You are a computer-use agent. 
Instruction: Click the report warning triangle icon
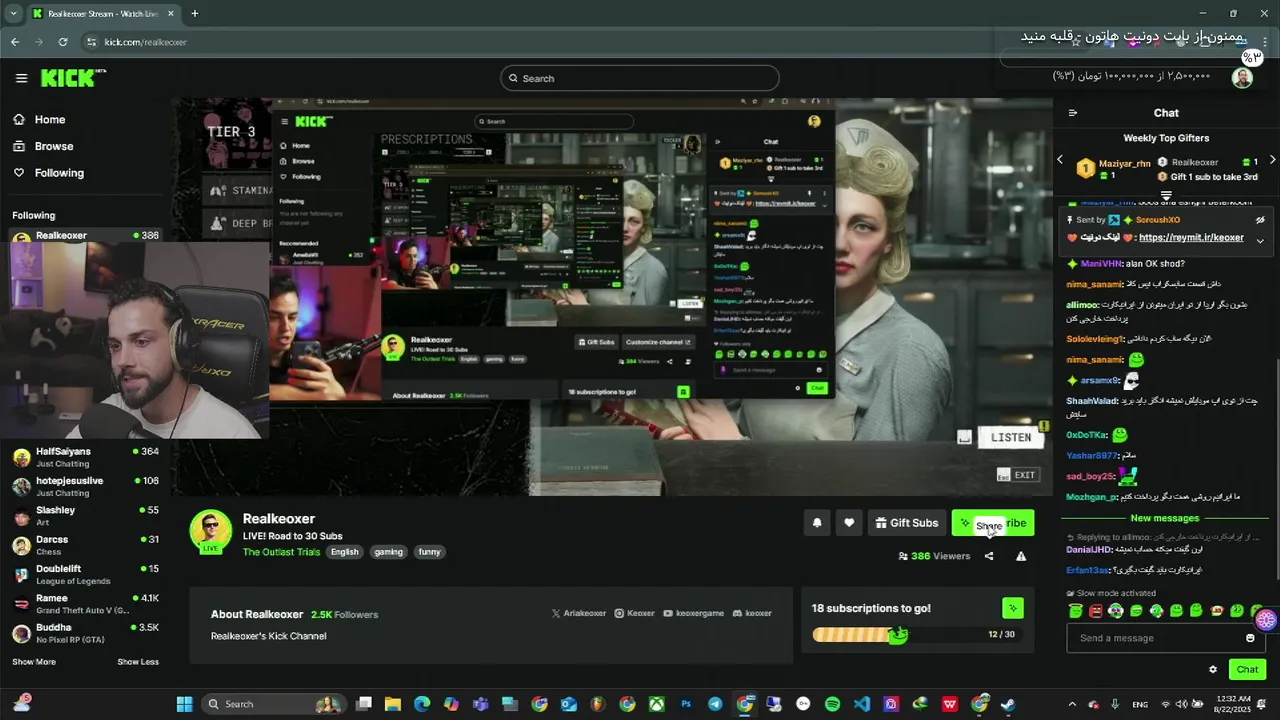tap(1021, 556)
